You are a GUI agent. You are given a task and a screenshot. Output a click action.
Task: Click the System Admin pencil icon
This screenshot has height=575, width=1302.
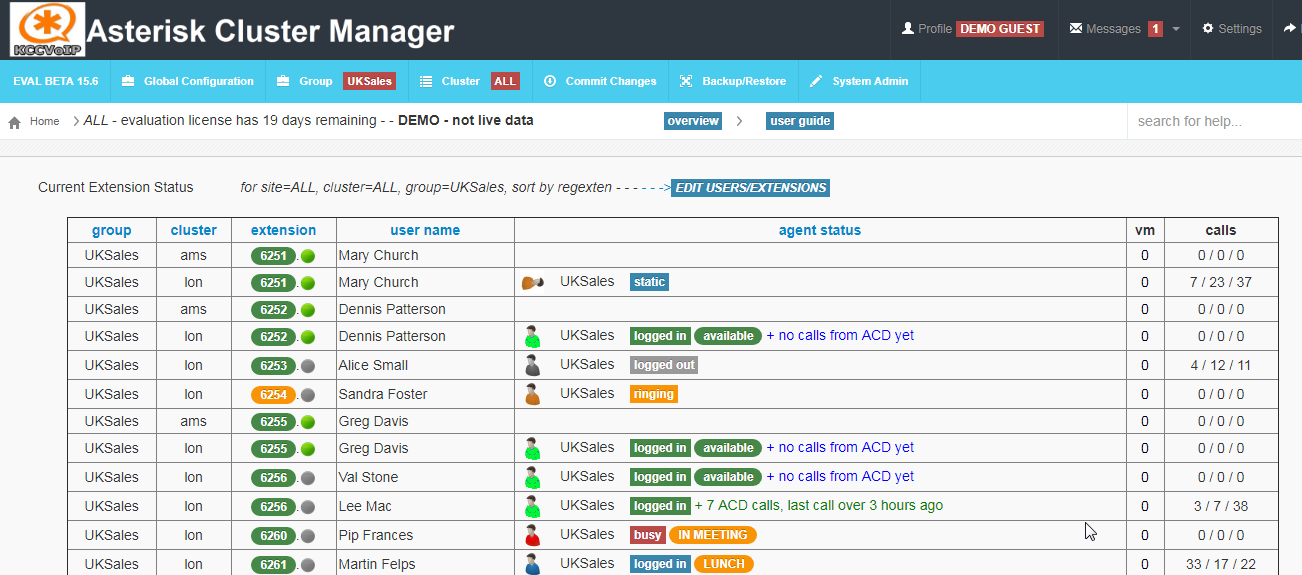[816, 81]
